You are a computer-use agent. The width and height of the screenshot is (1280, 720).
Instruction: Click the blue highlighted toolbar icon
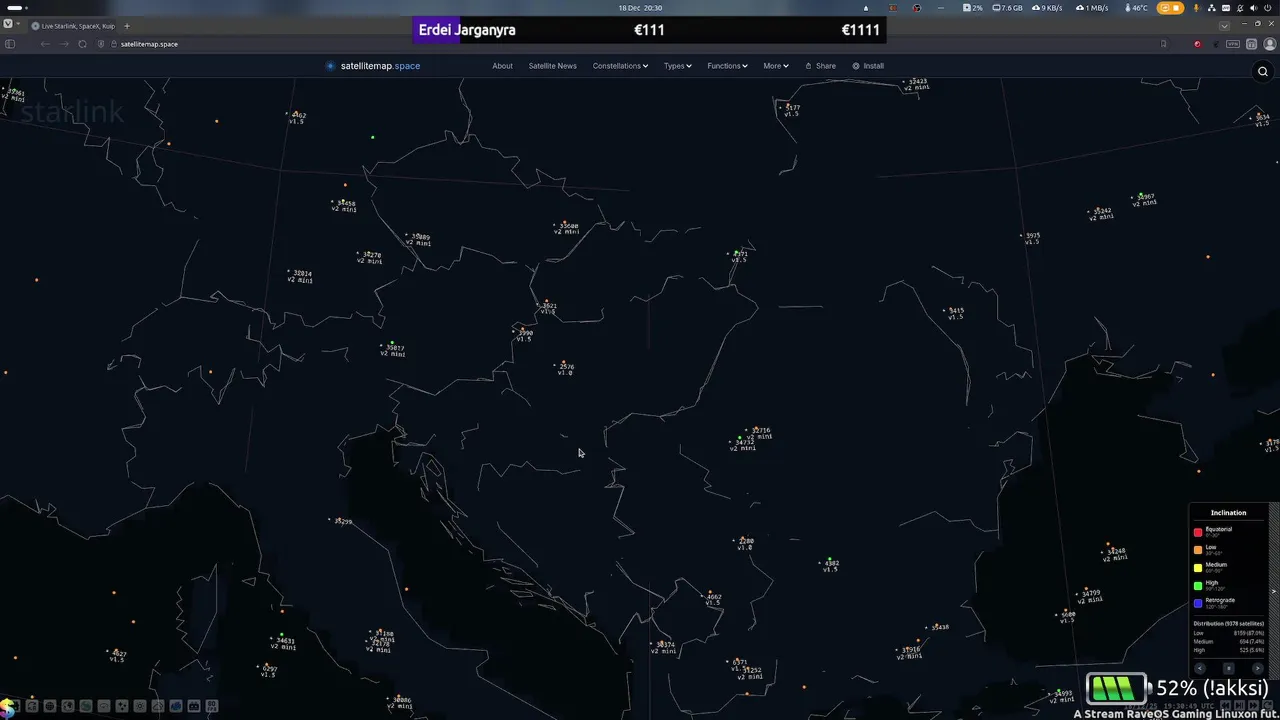[176, 706]
